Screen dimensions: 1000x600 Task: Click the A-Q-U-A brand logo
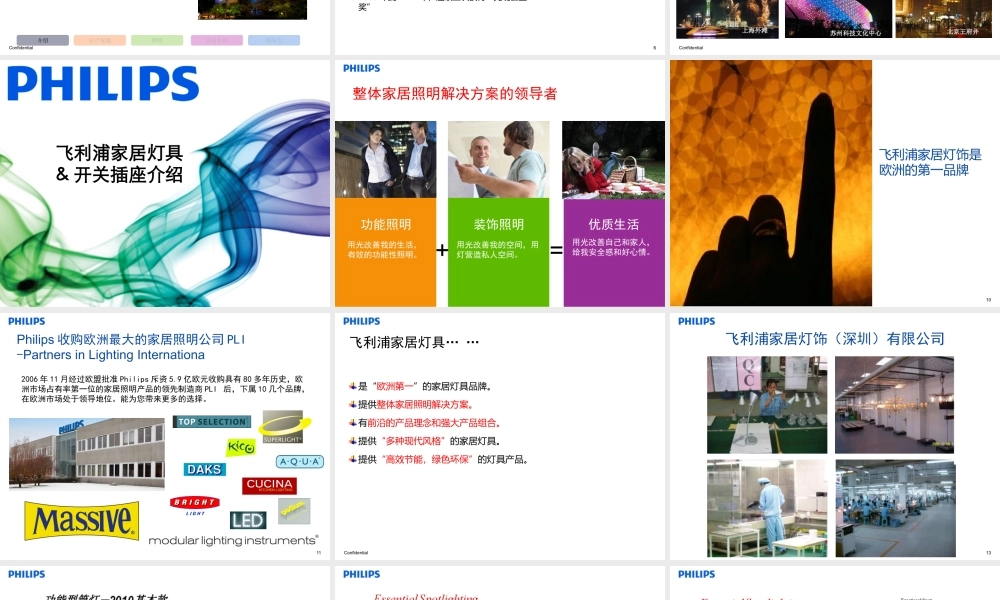(x=300, y=461)
